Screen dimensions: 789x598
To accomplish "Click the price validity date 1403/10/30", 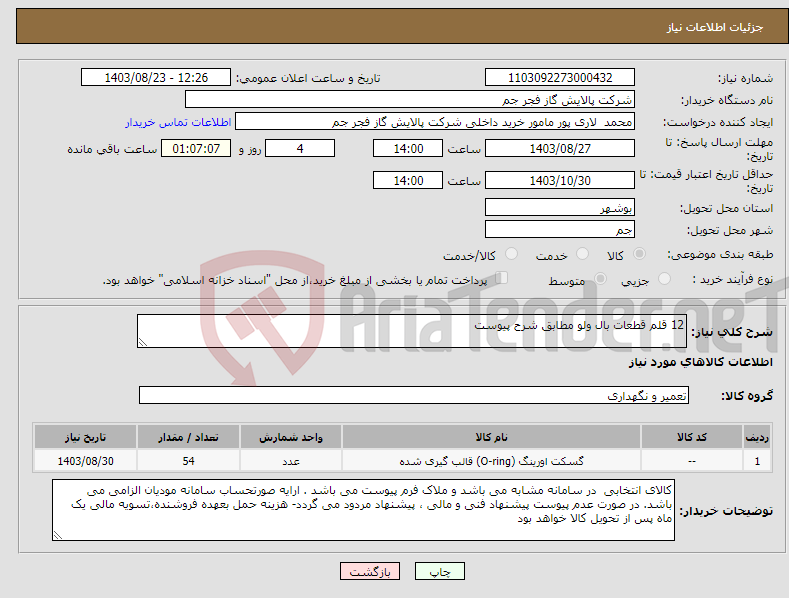I will point(560,180).
